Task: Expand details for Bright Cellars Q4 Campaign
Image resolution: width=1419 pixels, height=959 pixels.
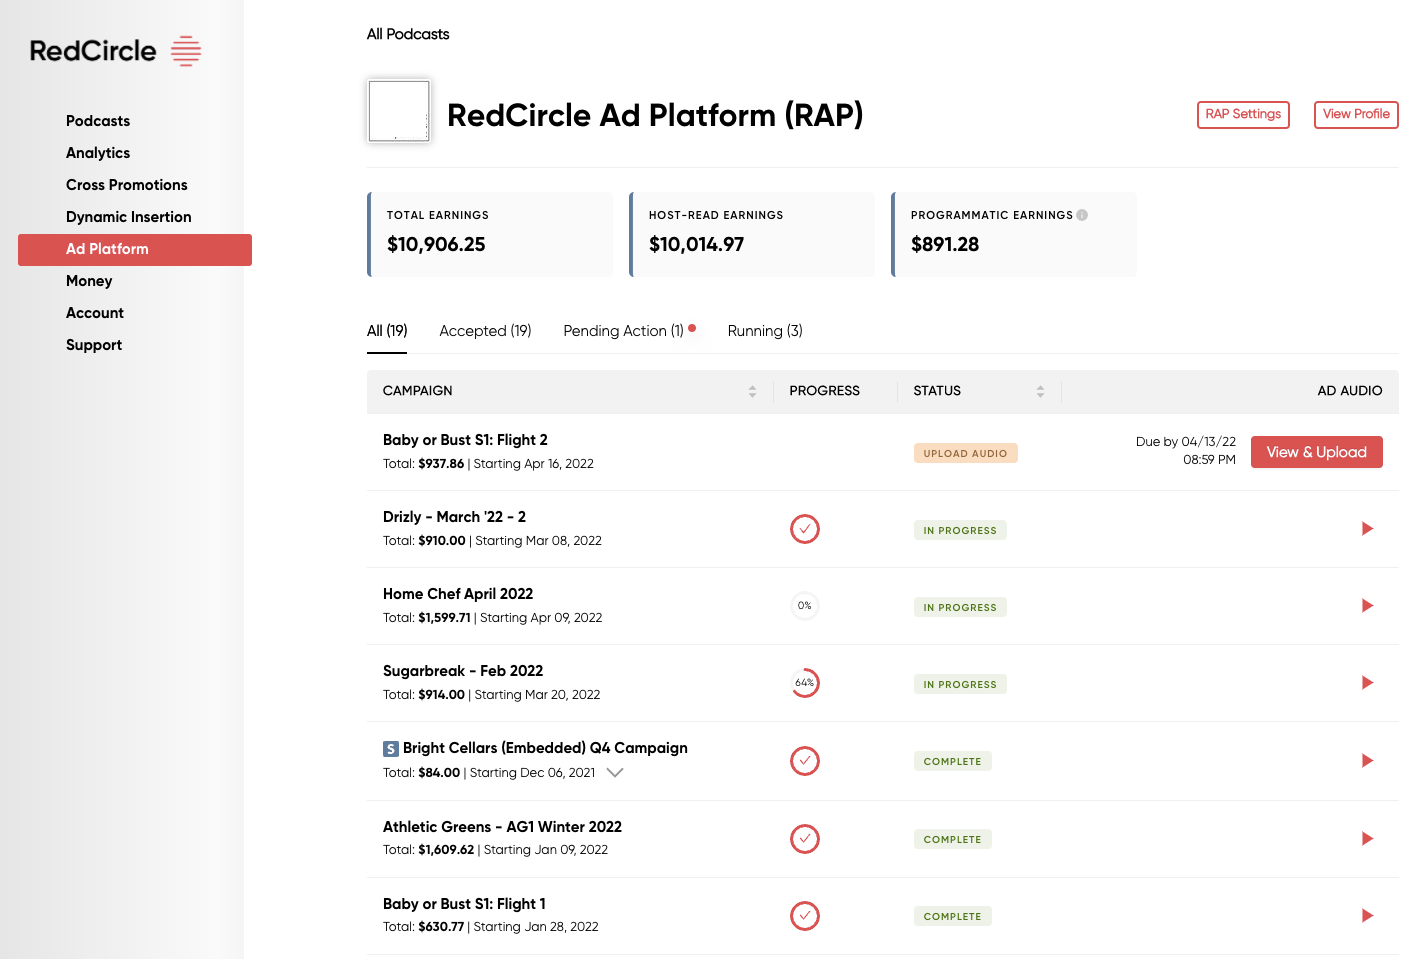Action: click(615, 772)
